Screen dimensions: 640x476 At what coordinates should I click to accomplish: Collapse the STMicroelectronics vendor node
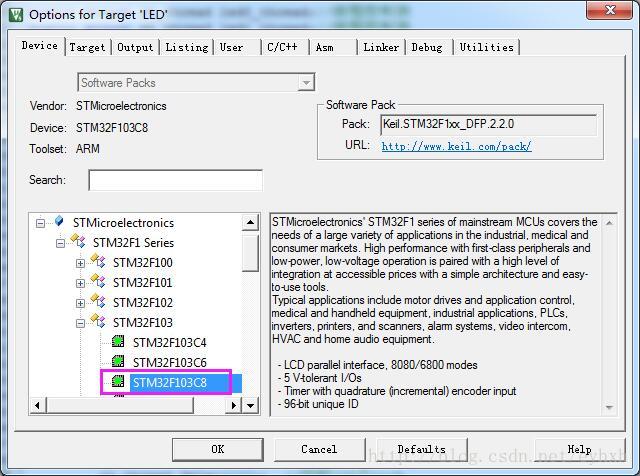point(40,223)
